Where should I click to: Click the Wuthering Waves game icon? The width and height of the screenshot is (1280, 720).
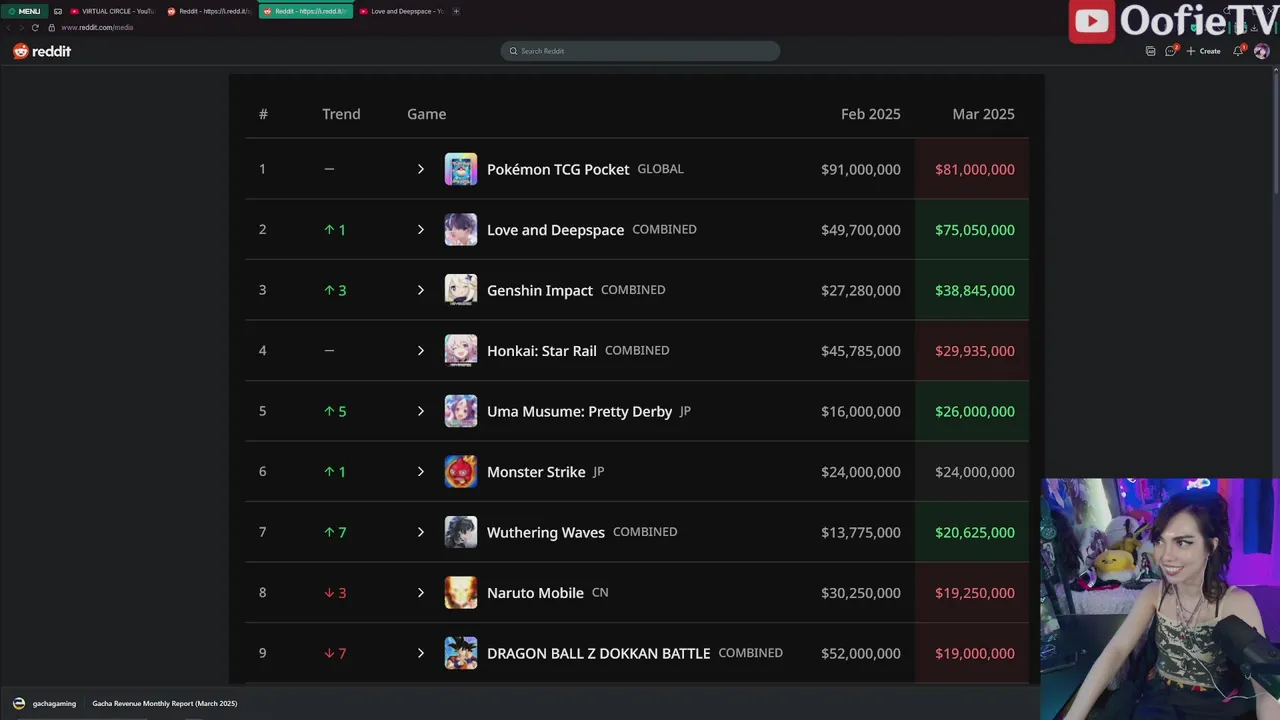(x=461, y=532)
